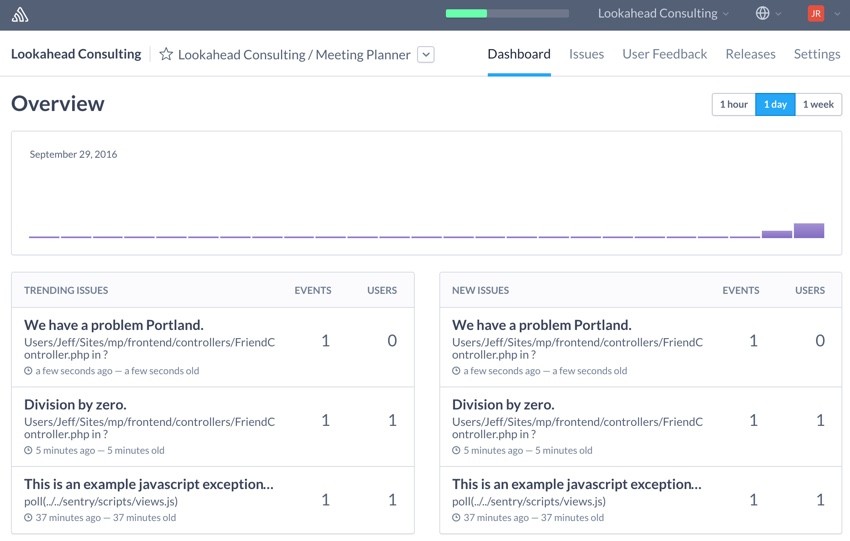Click USERS column header in Trending Issues
The width and height of the screenshot is (850, 541).
click(x=382, y=291)
